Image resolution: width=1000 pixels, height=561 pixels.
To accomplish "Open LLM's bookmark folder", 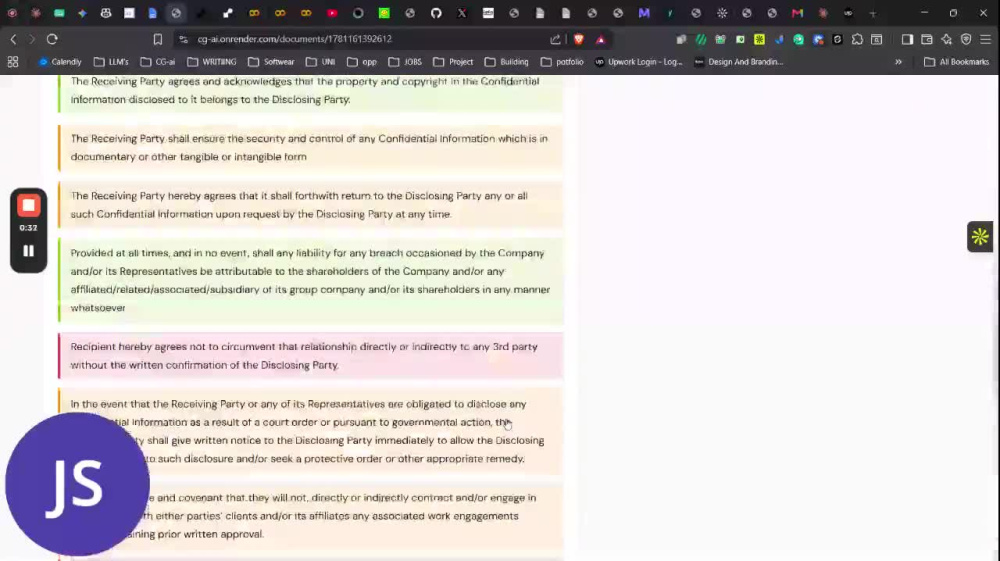I will [111, 62].
